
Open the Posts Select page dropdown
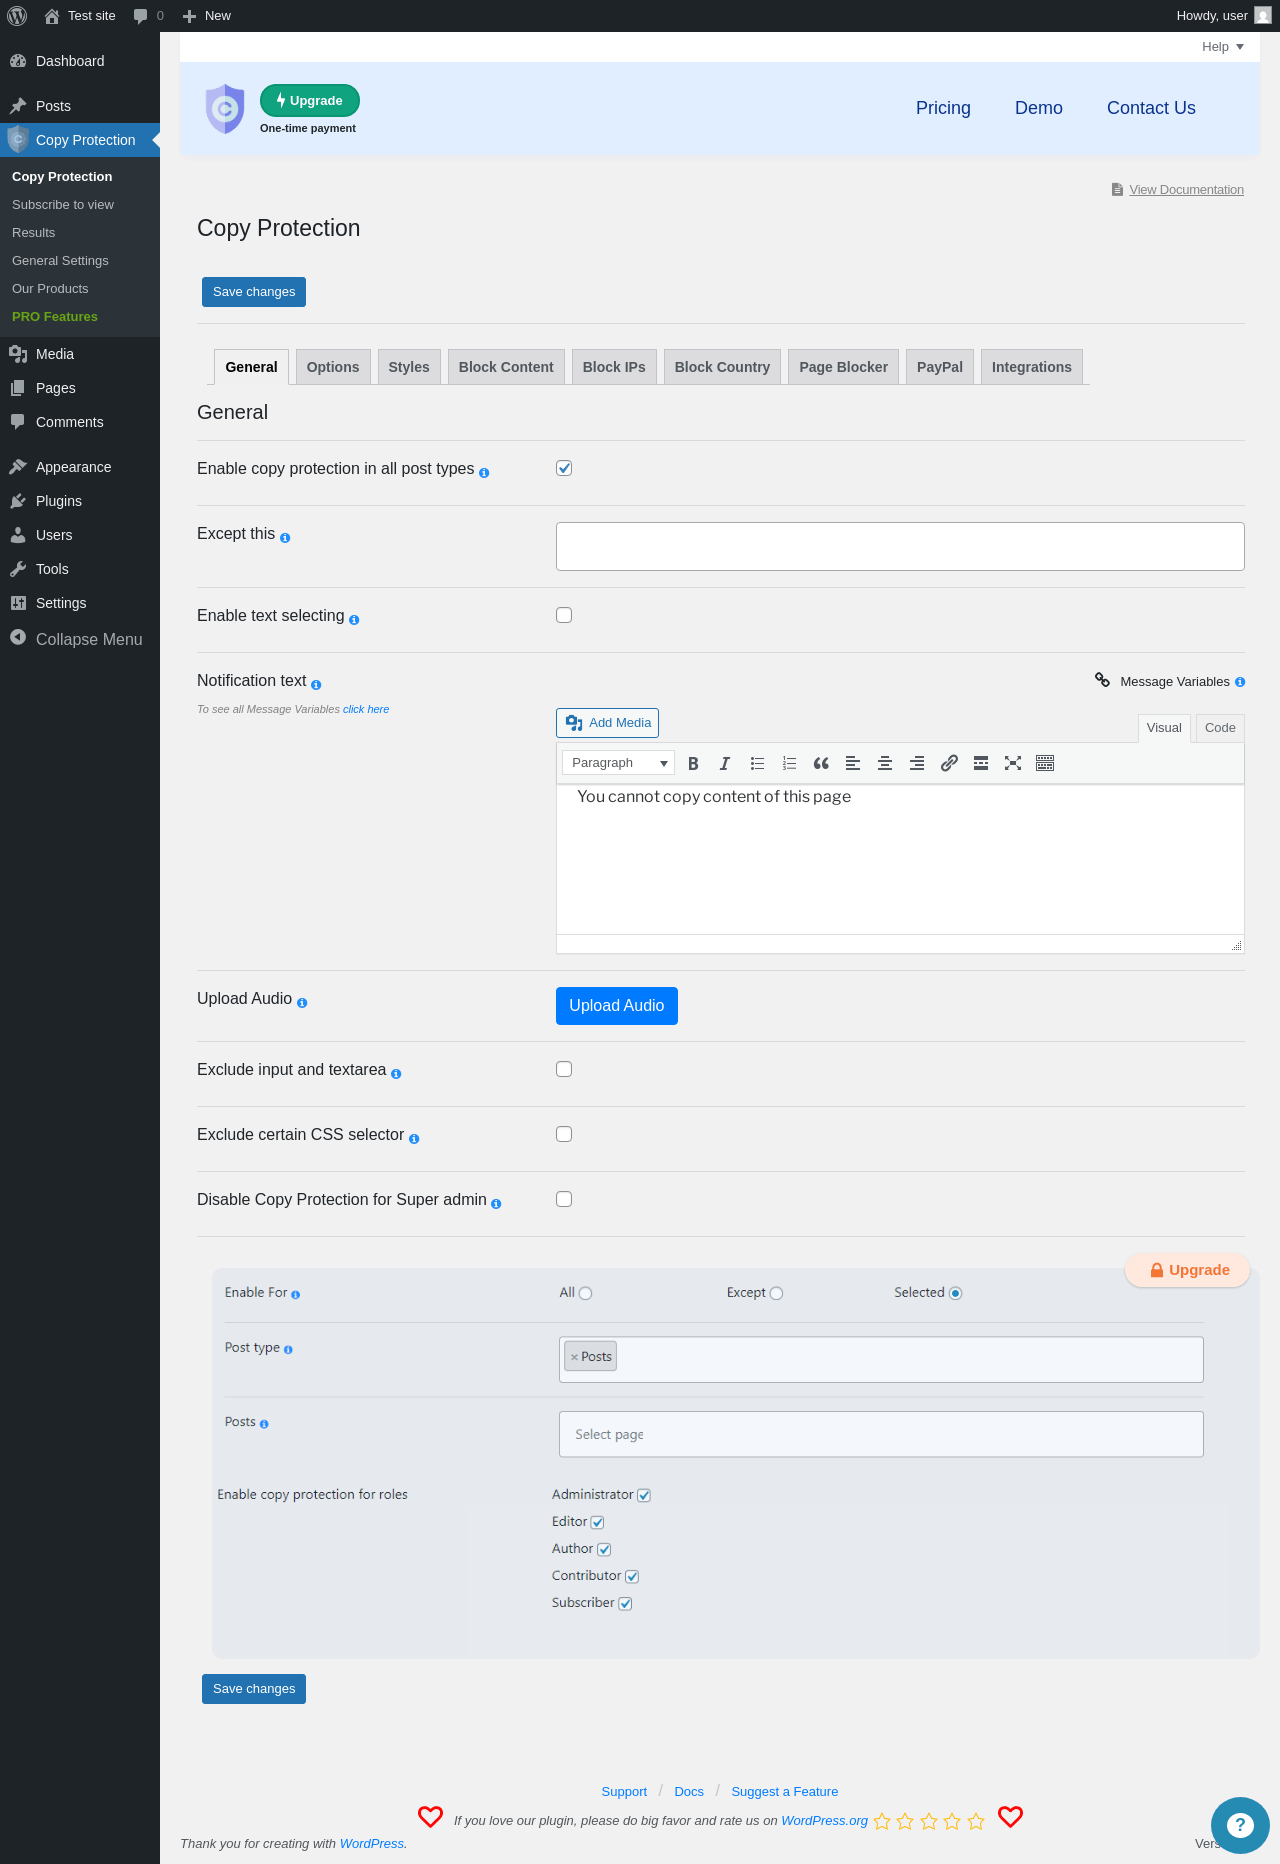pyautogui.click(x=881, y=1434)
